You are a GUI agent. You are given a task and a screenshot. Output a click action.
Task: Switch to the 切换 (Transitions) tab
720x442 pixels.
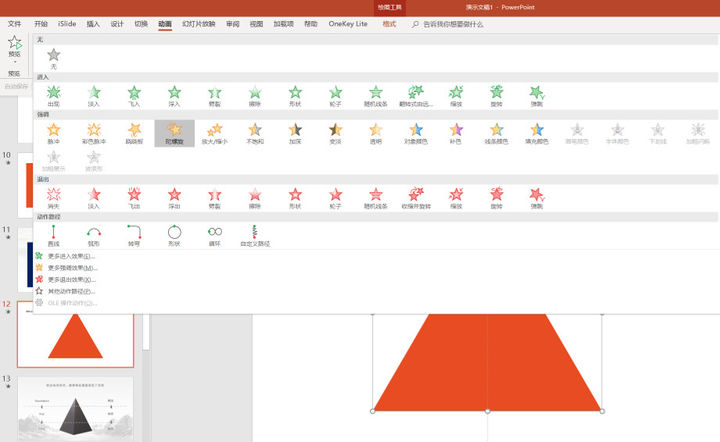pos(141,24)
